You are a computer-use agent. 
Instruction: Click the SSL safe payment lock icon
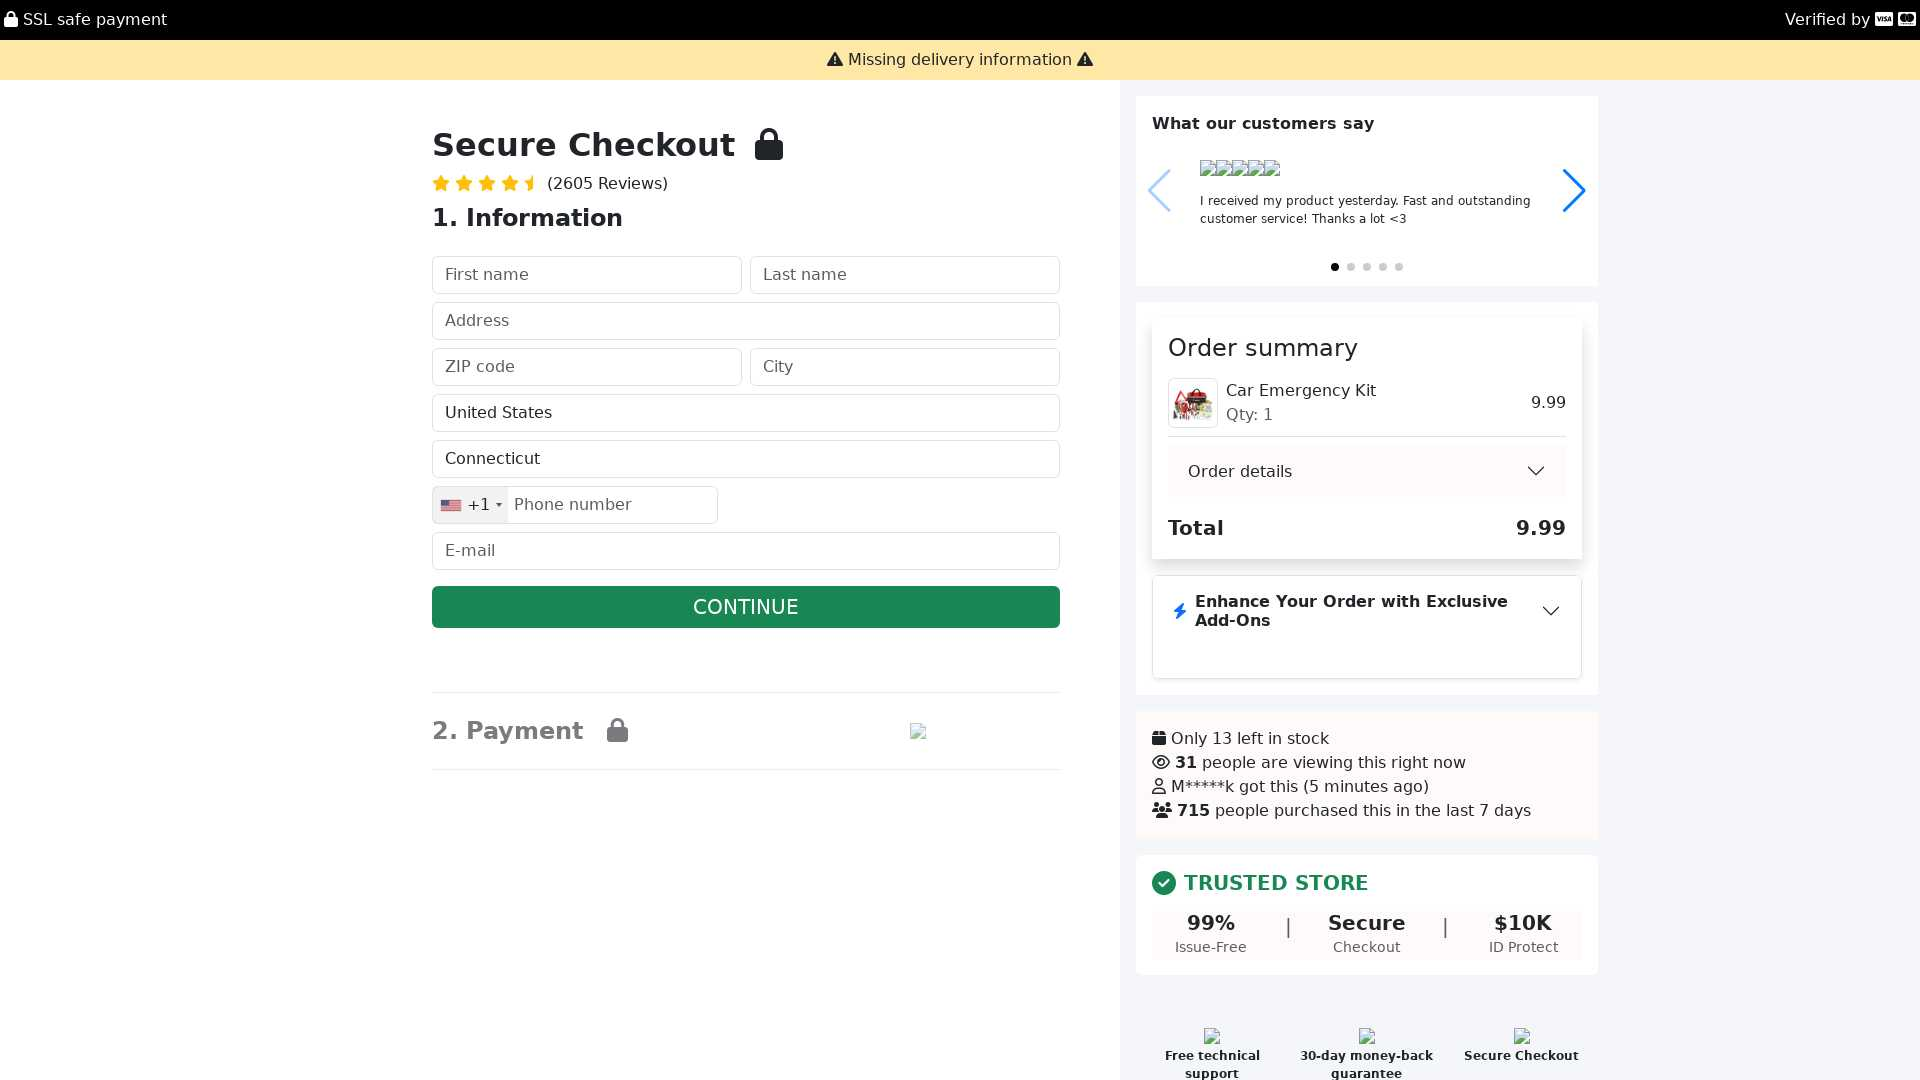(11, 19)
